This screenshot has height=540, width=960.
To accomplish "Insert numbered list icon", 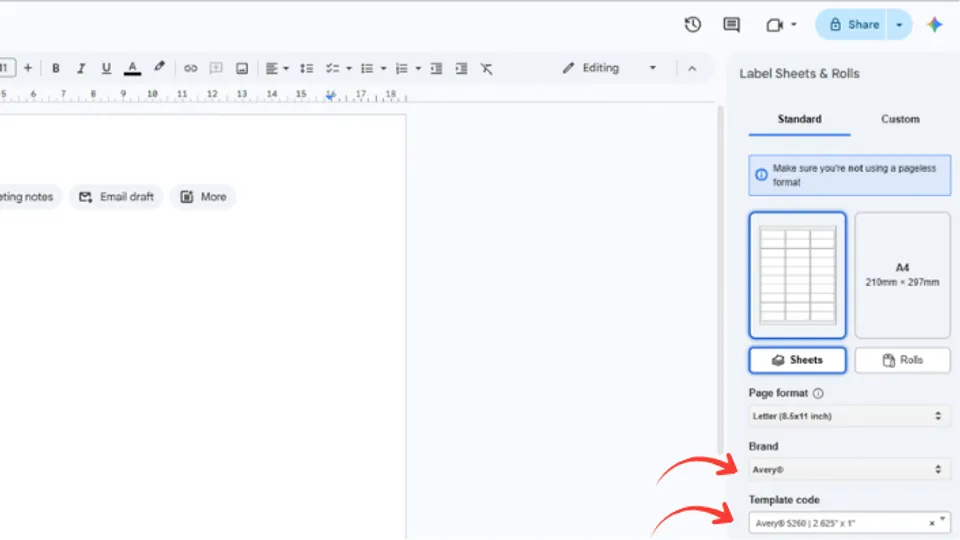I will pyautogui.click(x=402, y=68).
